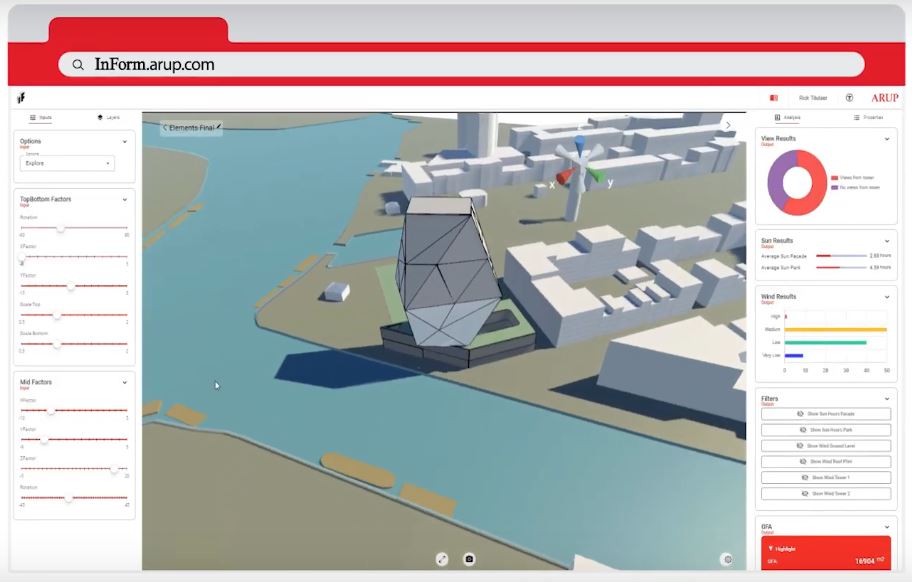Click the fullscreen expand icon

tap(442, 559)
